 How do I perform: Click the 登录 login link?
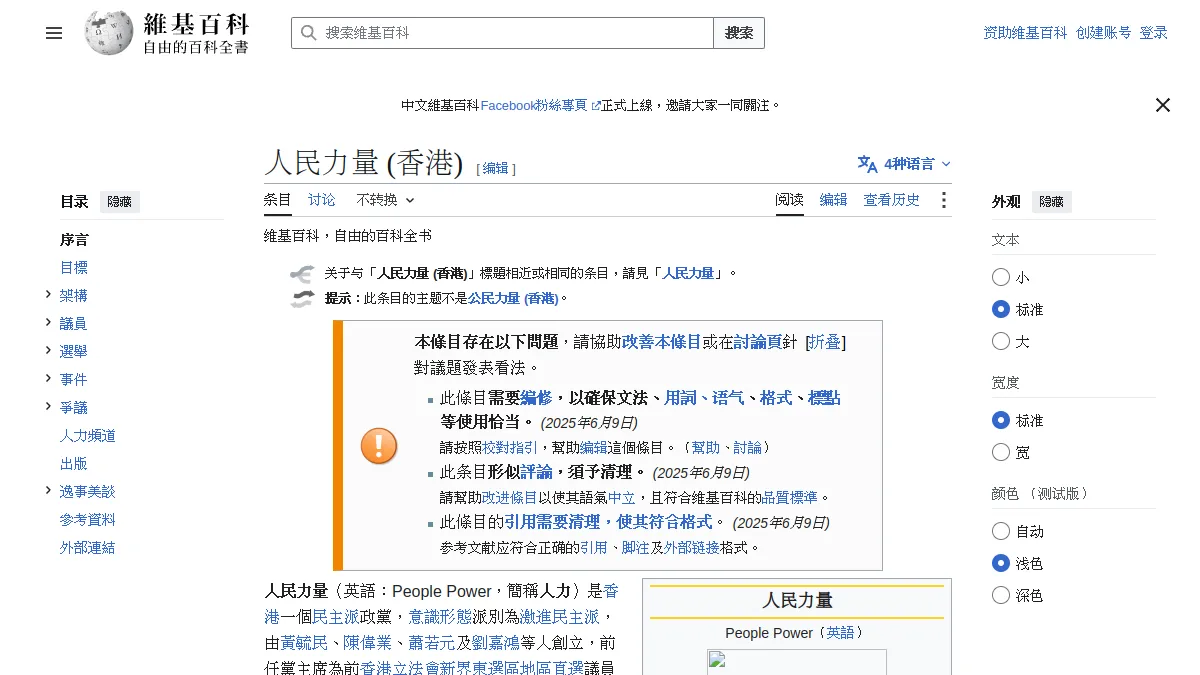click(x=1154, y=33)
